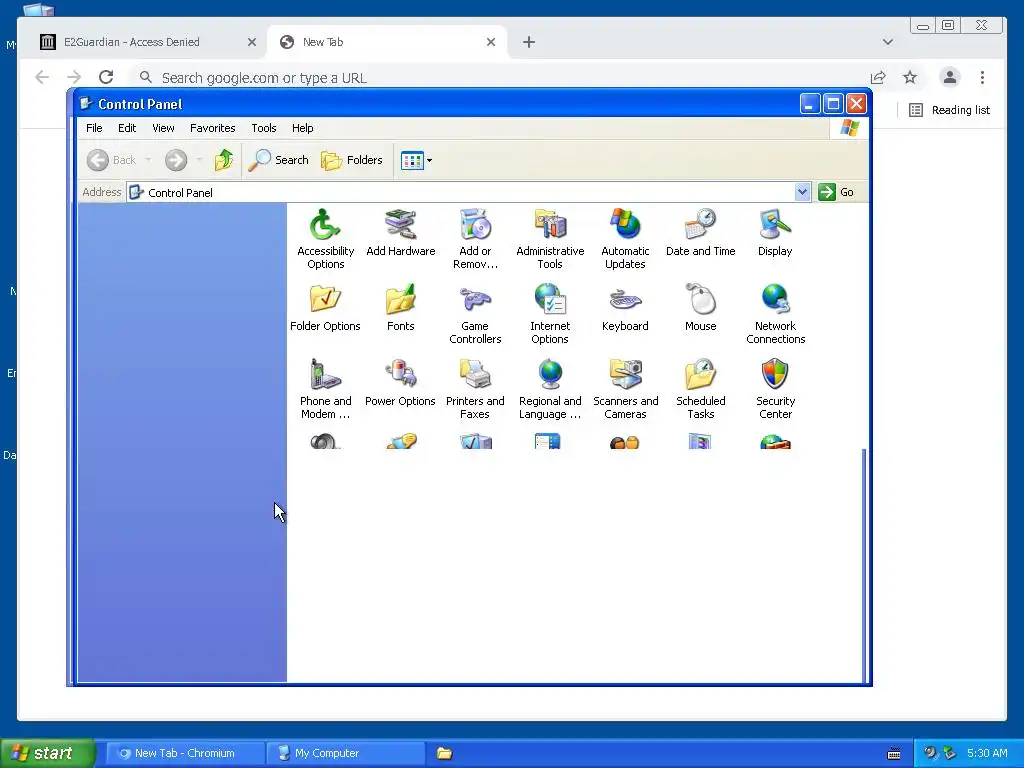Select the Mouse icon
Image resolution: width=1024 pixels, height=768 pixels.
coord(700,308)
